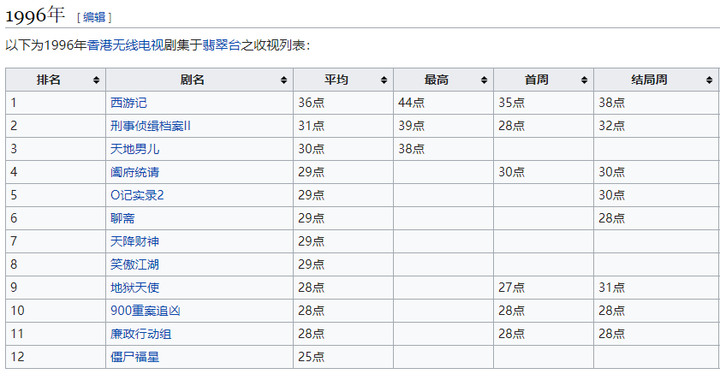Open the 聊斋 drama link
720x380 pixels.
coord(123,218)
